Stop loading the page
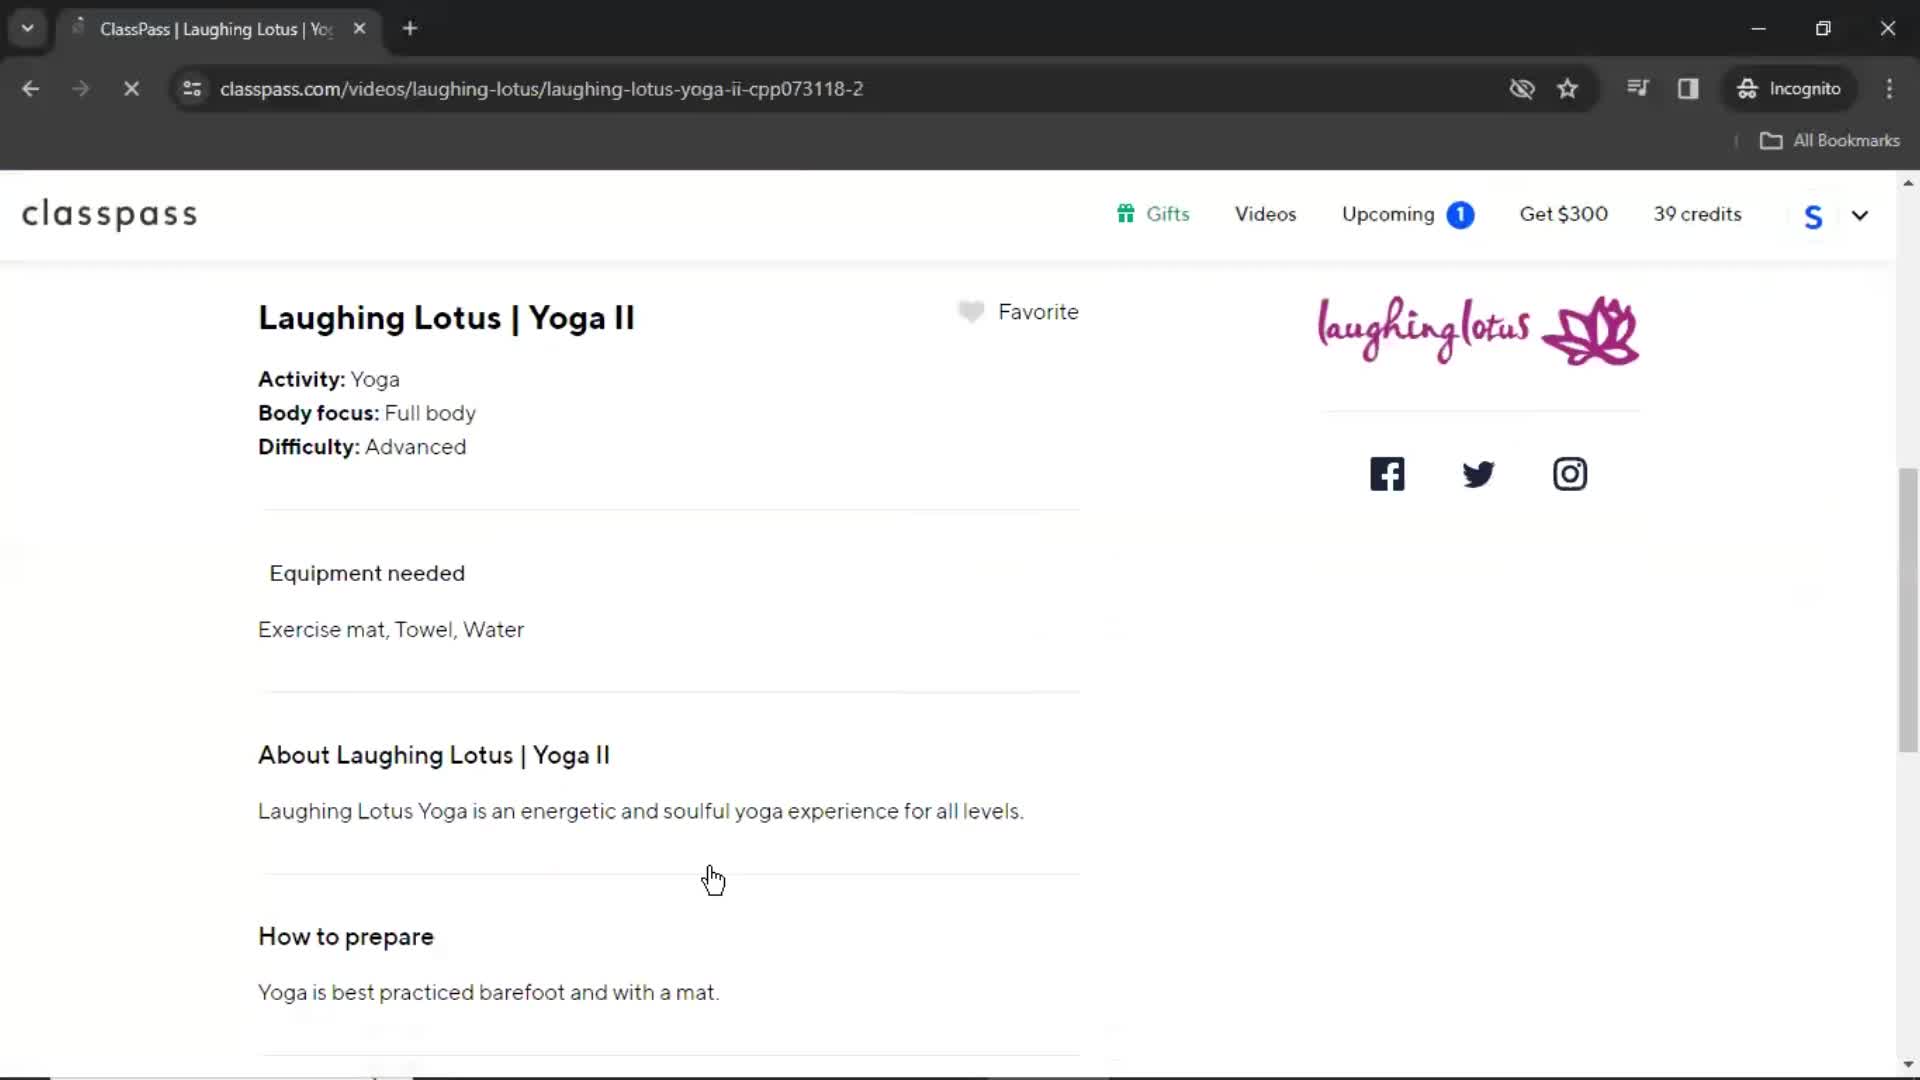1920x1080 pixels. click(x=131, y=89)
